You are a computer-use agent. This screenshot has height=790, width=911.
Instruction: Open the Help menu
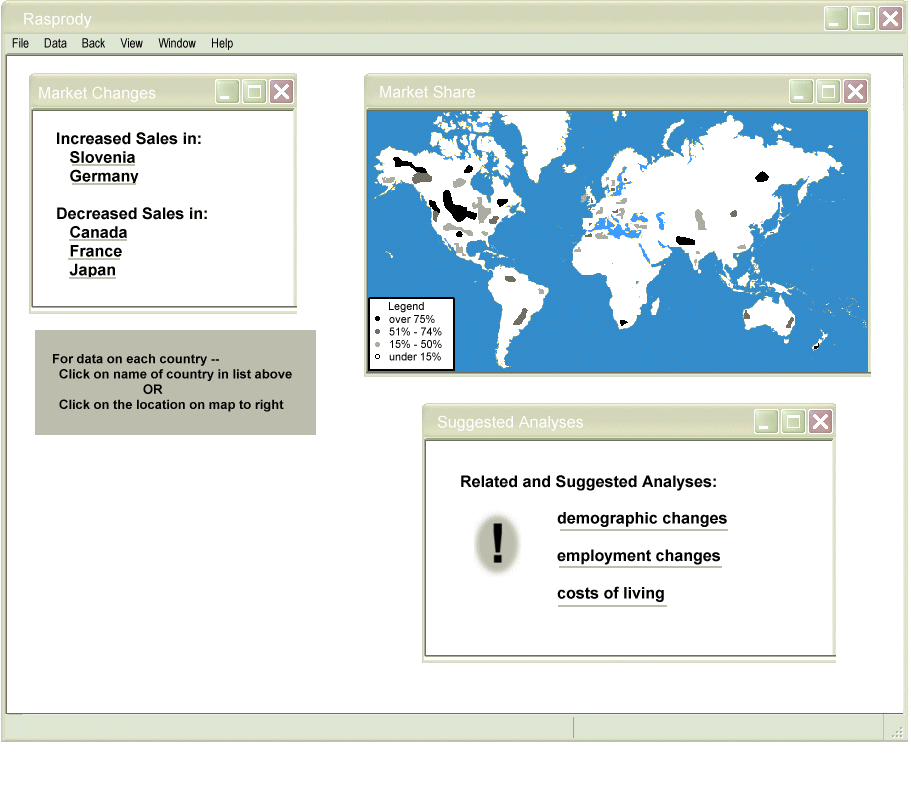pyautogui.click(x=222, y=43)
